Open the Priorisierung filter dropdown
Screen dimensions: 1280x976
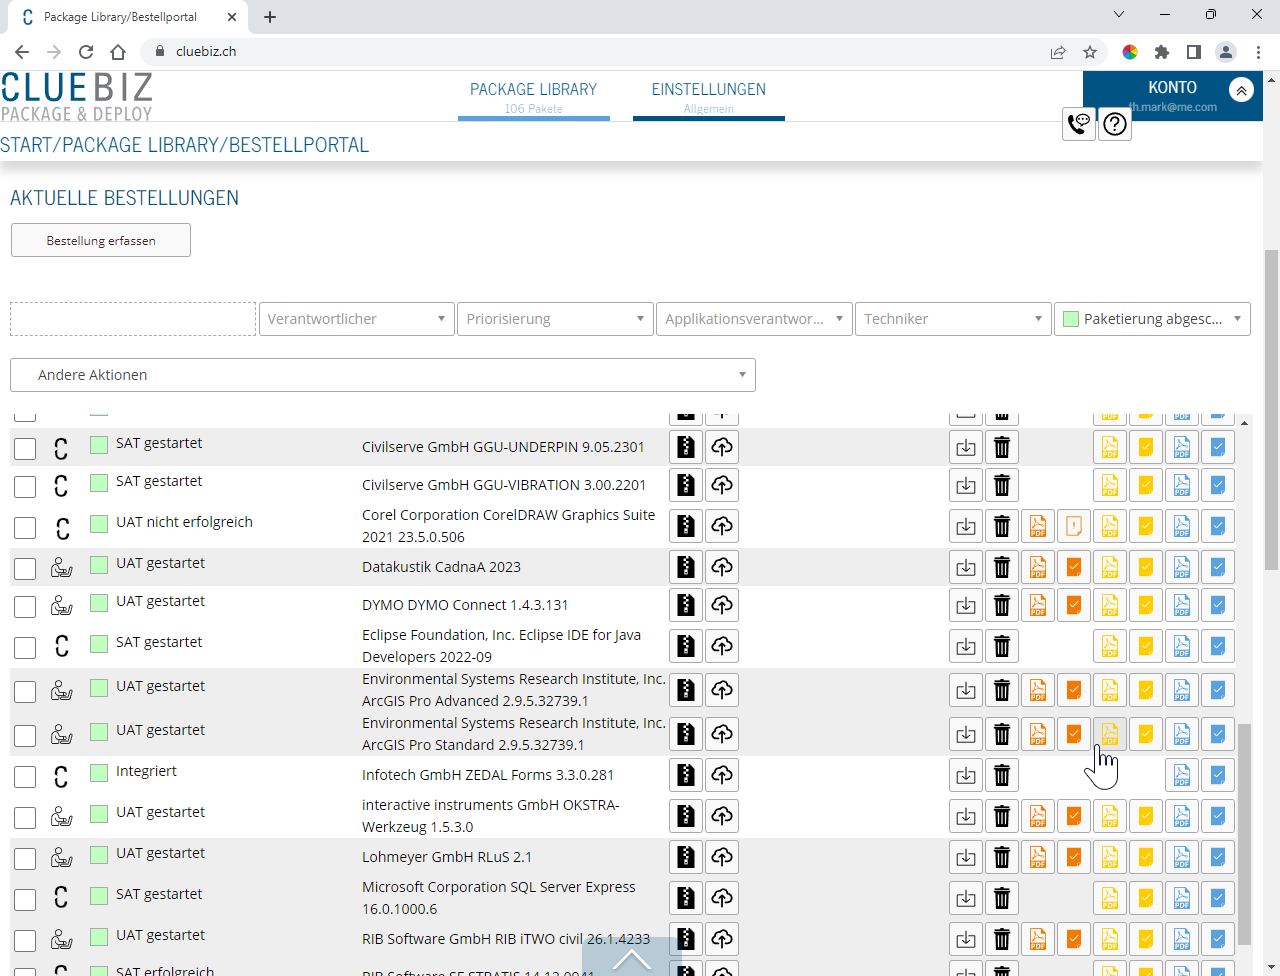555,319
